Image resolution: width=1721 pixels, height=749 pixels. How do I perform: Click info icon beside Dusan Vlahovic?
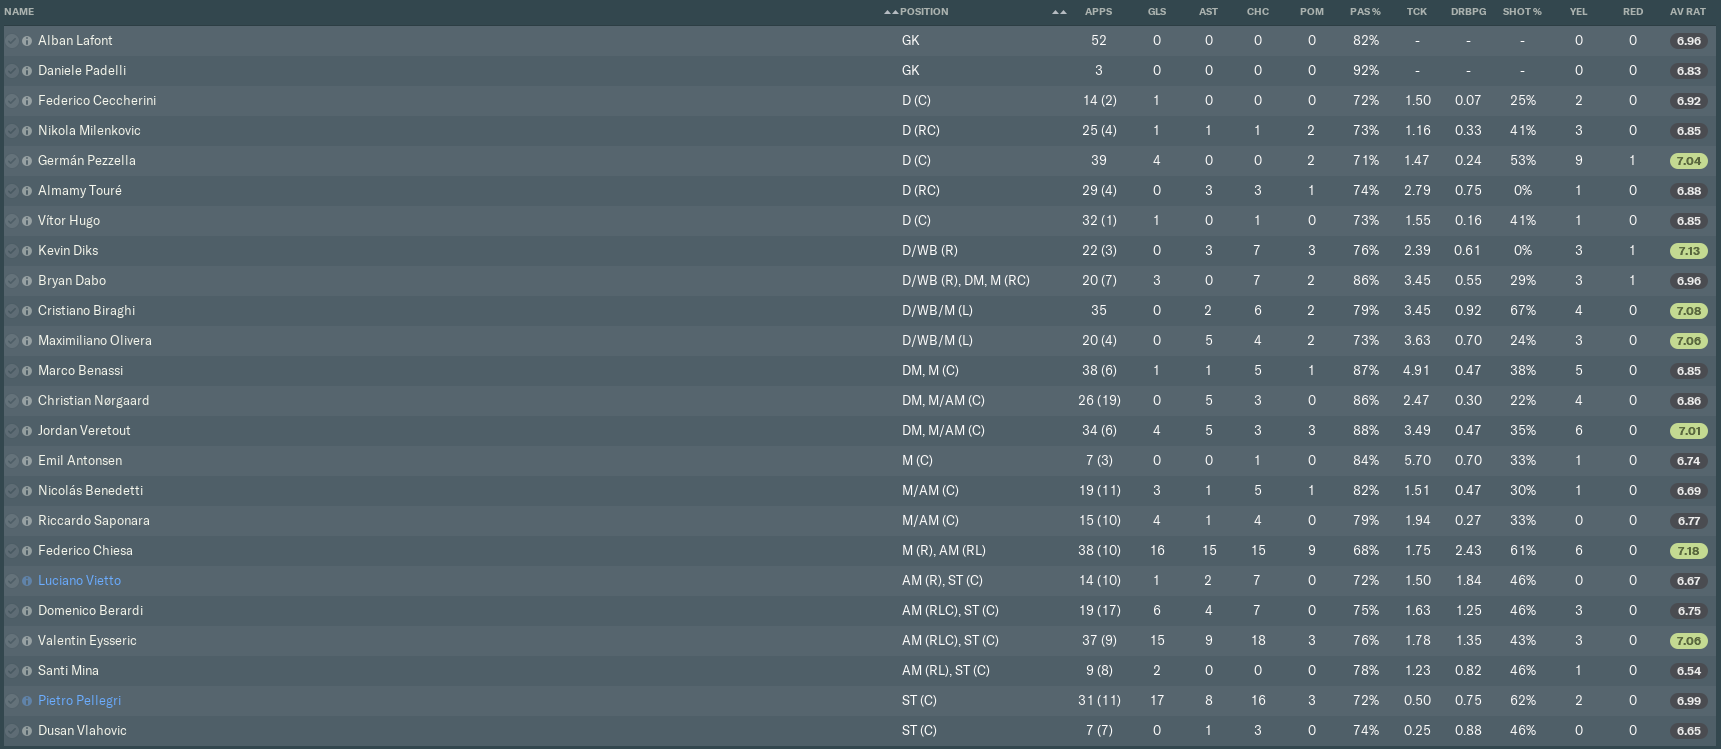27,731
